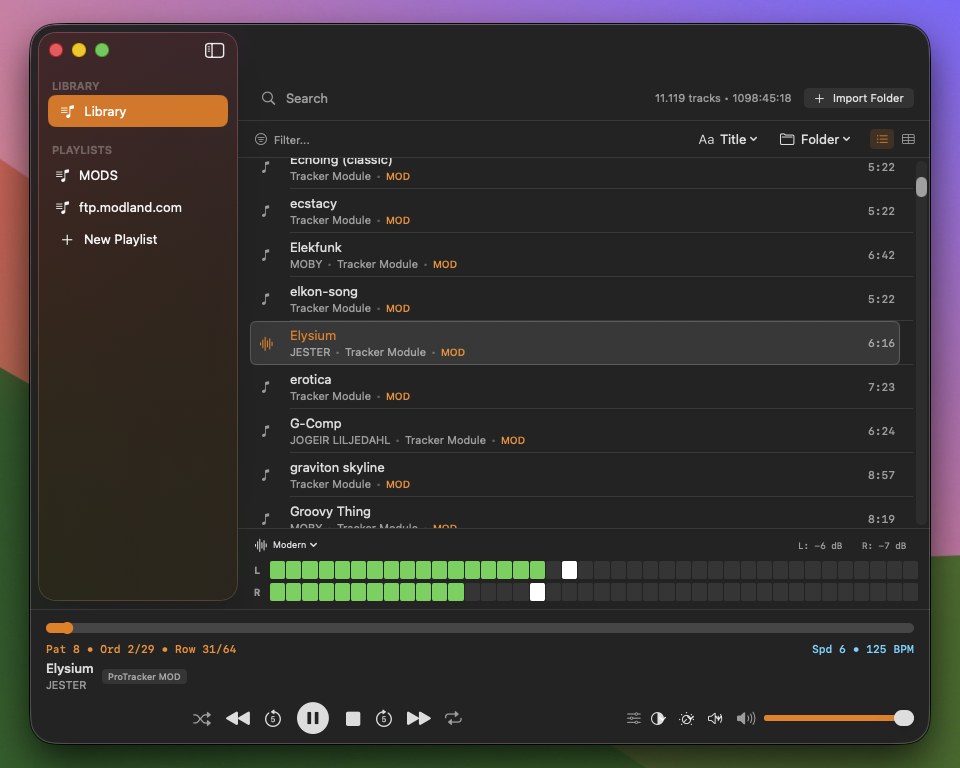Open the MODS playlist

pyautogui.click(x=138, y=176)
